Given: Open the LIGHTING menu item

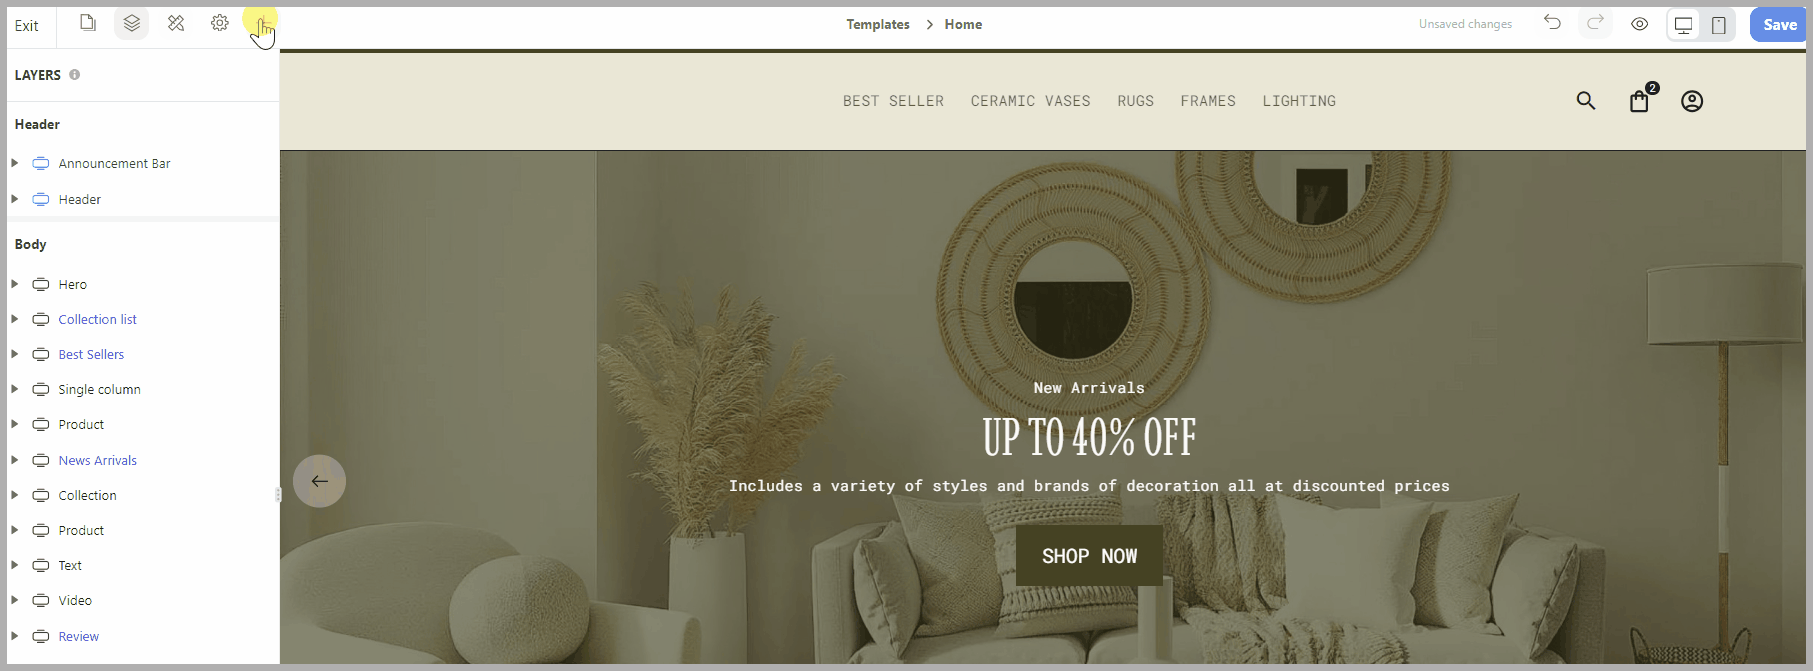Looking at the screenshot, I should point(1299,101).
